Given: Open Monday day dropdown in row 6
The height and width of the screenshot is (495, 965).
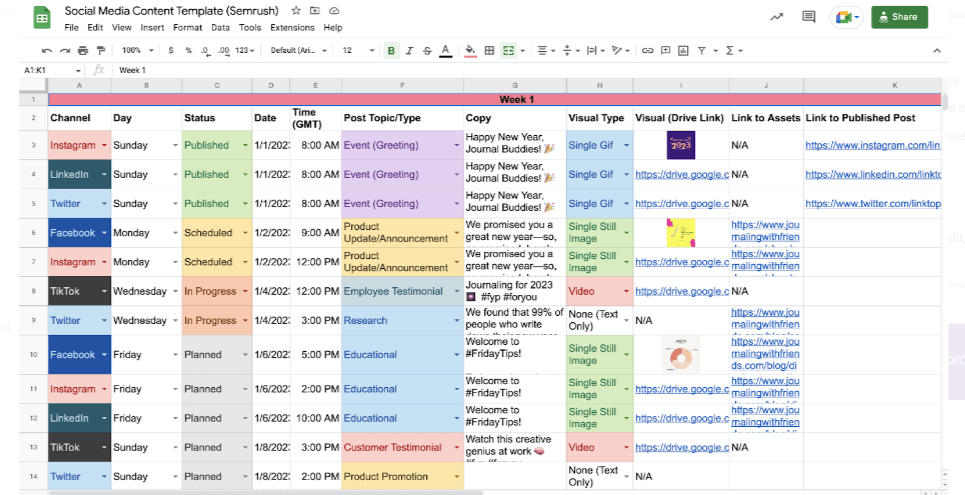Looking at the screenshot, I should 175,233.
